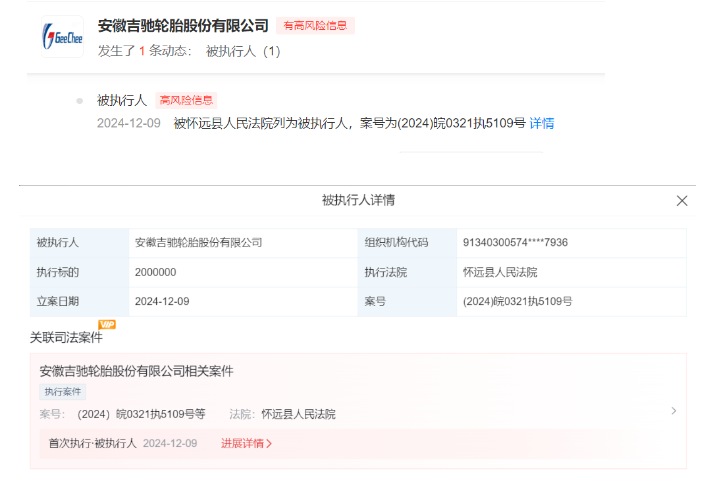
Task: Click the timeline bullet beside 被执行人
Action: click(79, 100)
